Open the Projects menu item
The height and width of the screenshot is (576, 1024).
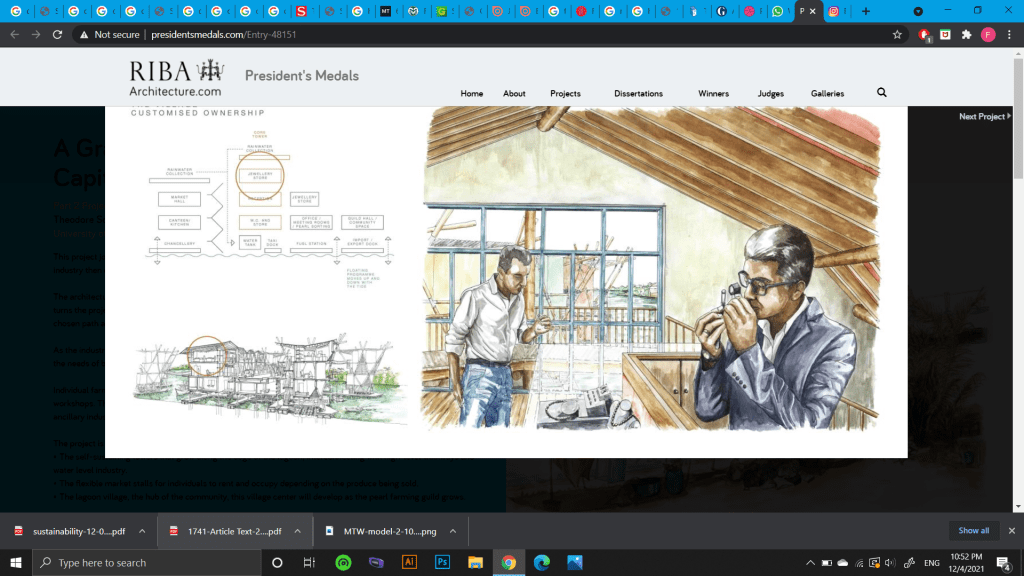(x=565, y=94)
